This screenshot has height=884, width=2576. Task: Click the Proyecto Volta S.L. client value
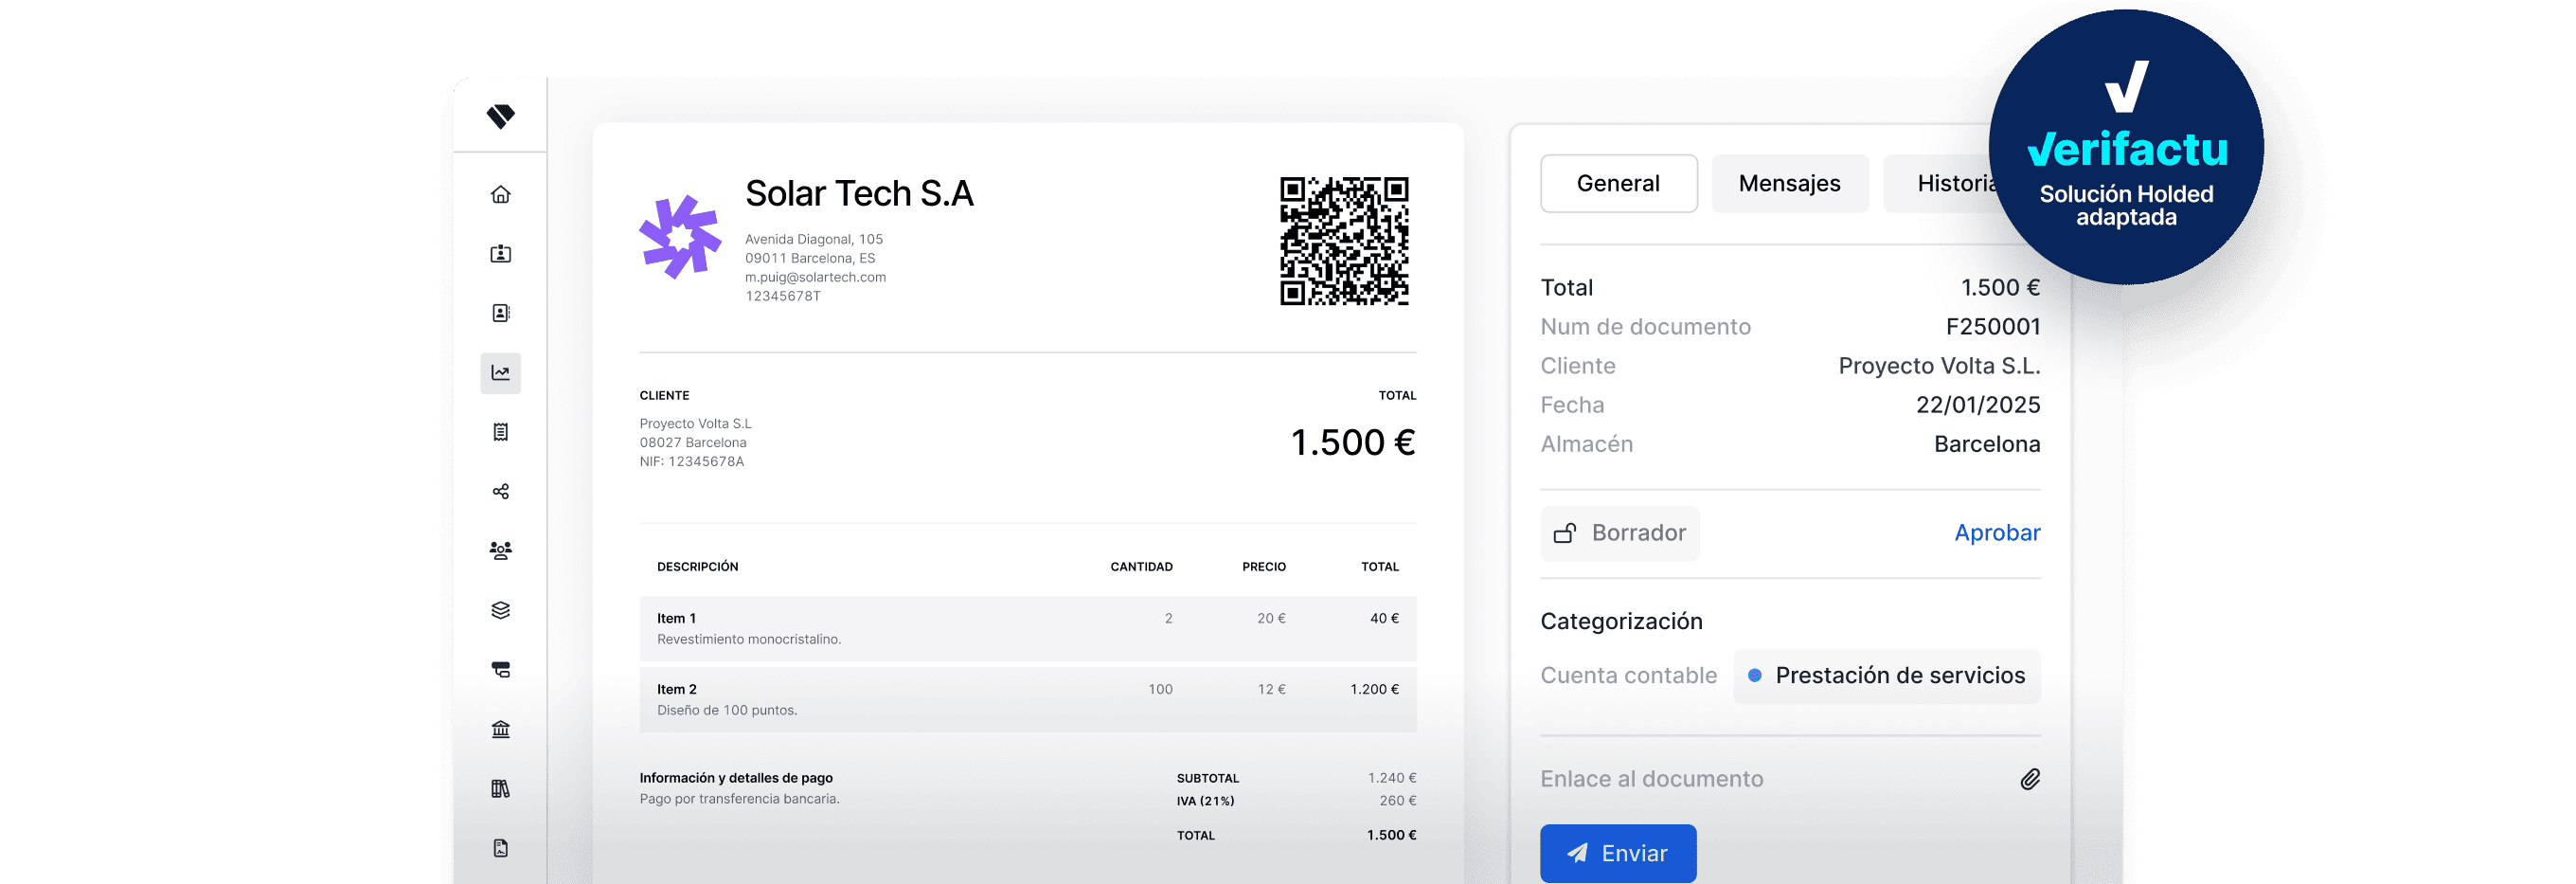pyautogui.click(x=1939, y=366)
